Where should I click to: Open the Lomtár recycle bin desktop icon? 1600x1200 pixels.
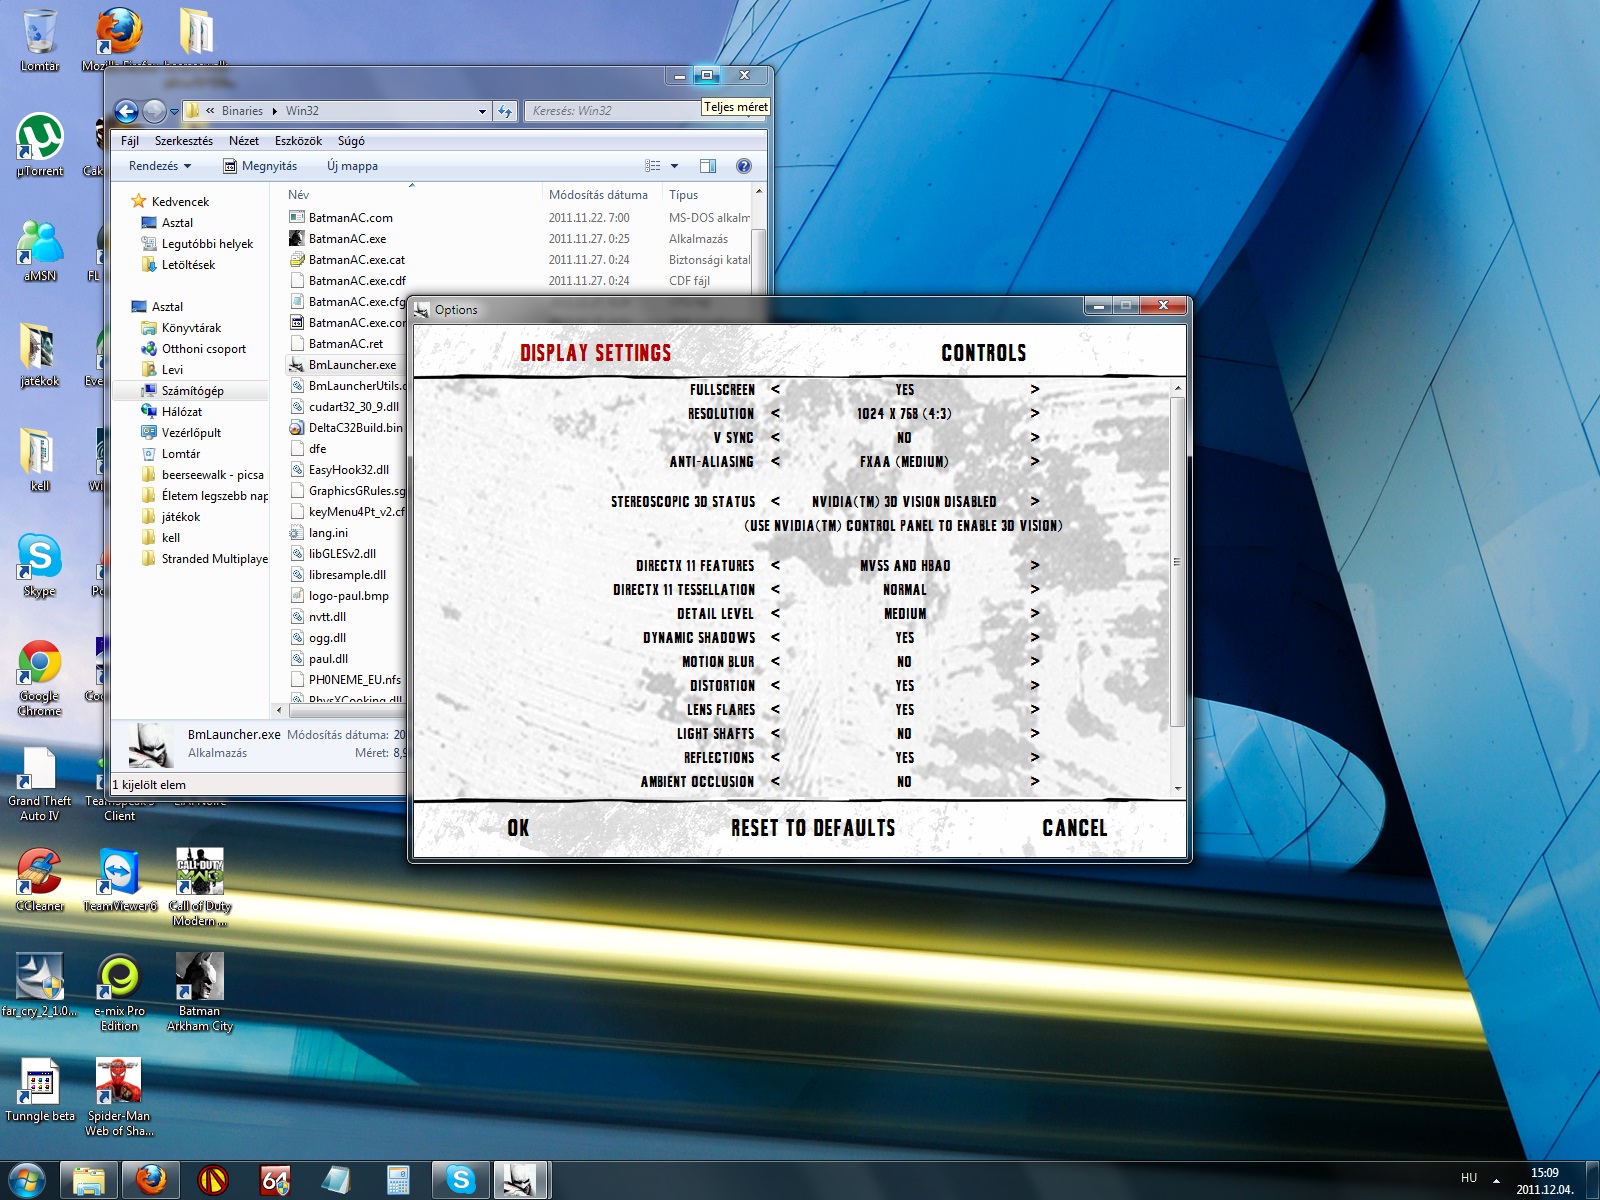(x=40, y=40)
